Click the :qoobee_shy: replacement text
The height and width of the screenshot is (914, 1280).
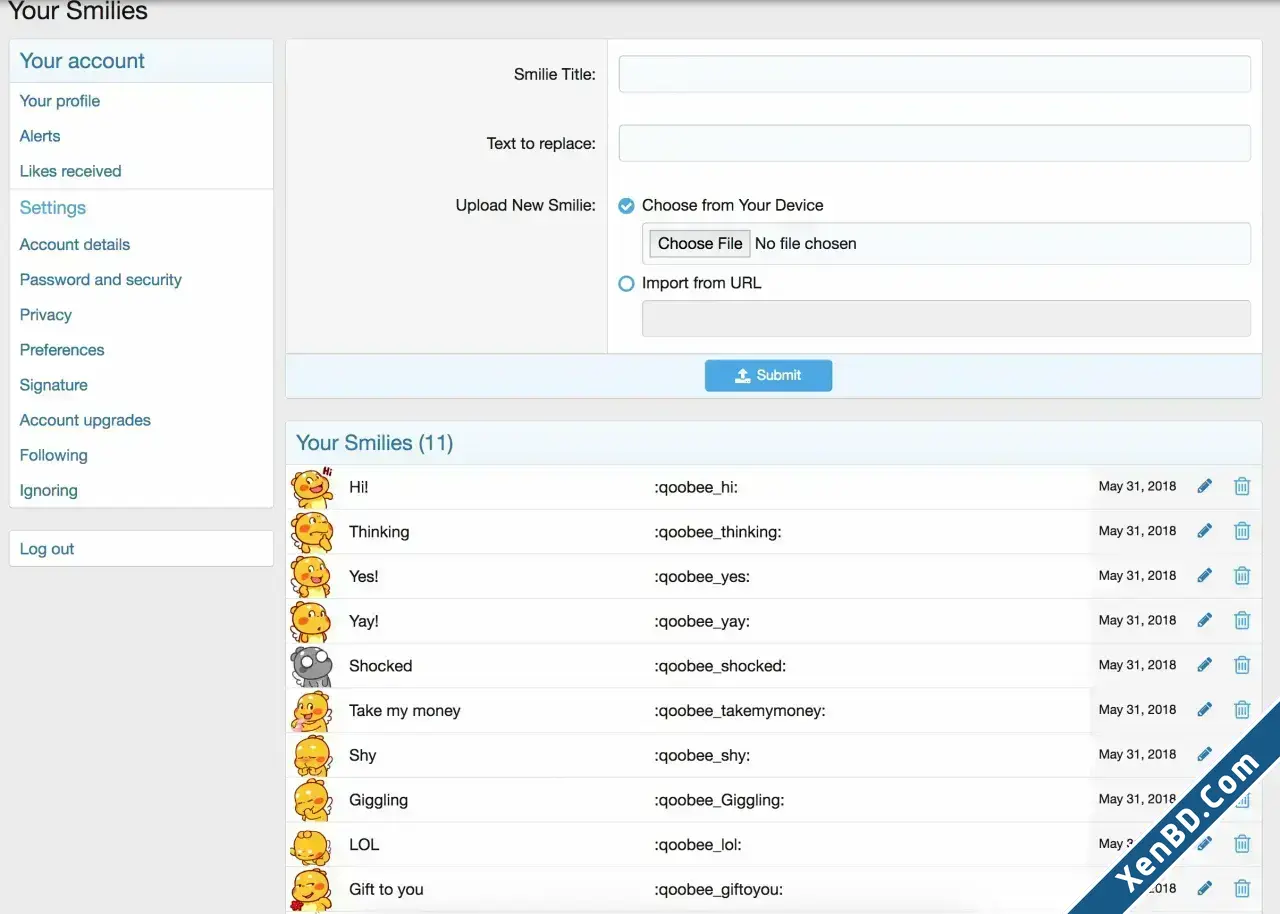point(702,755)
